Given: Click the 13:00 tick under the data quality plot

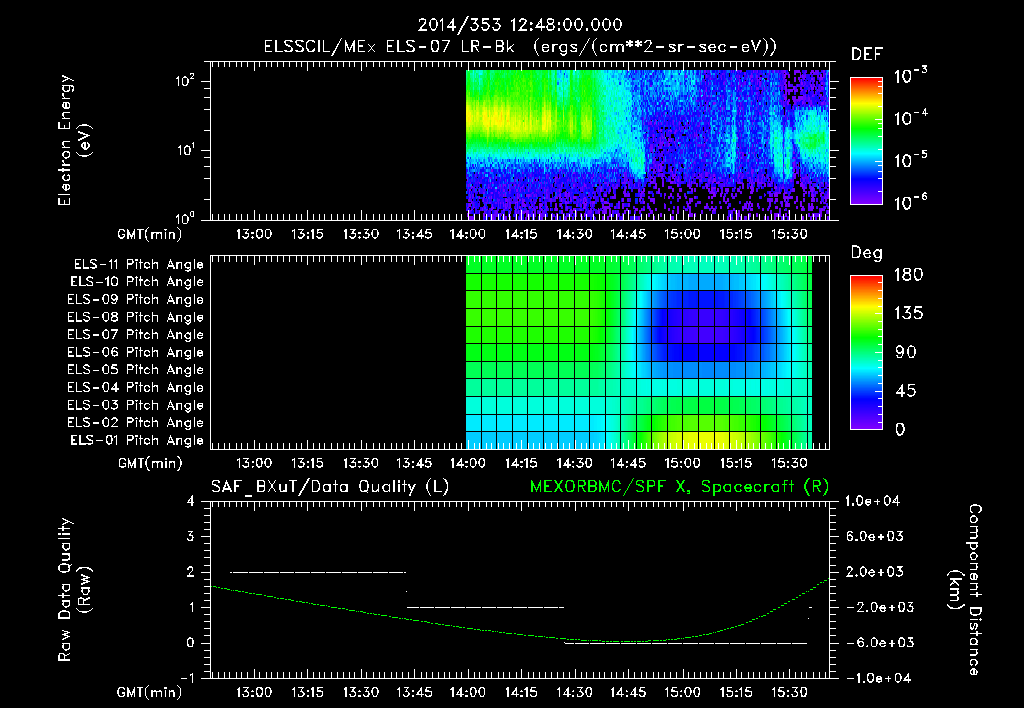Looking at the screenshot, I should pyautogui.click(x=253, y=692).
